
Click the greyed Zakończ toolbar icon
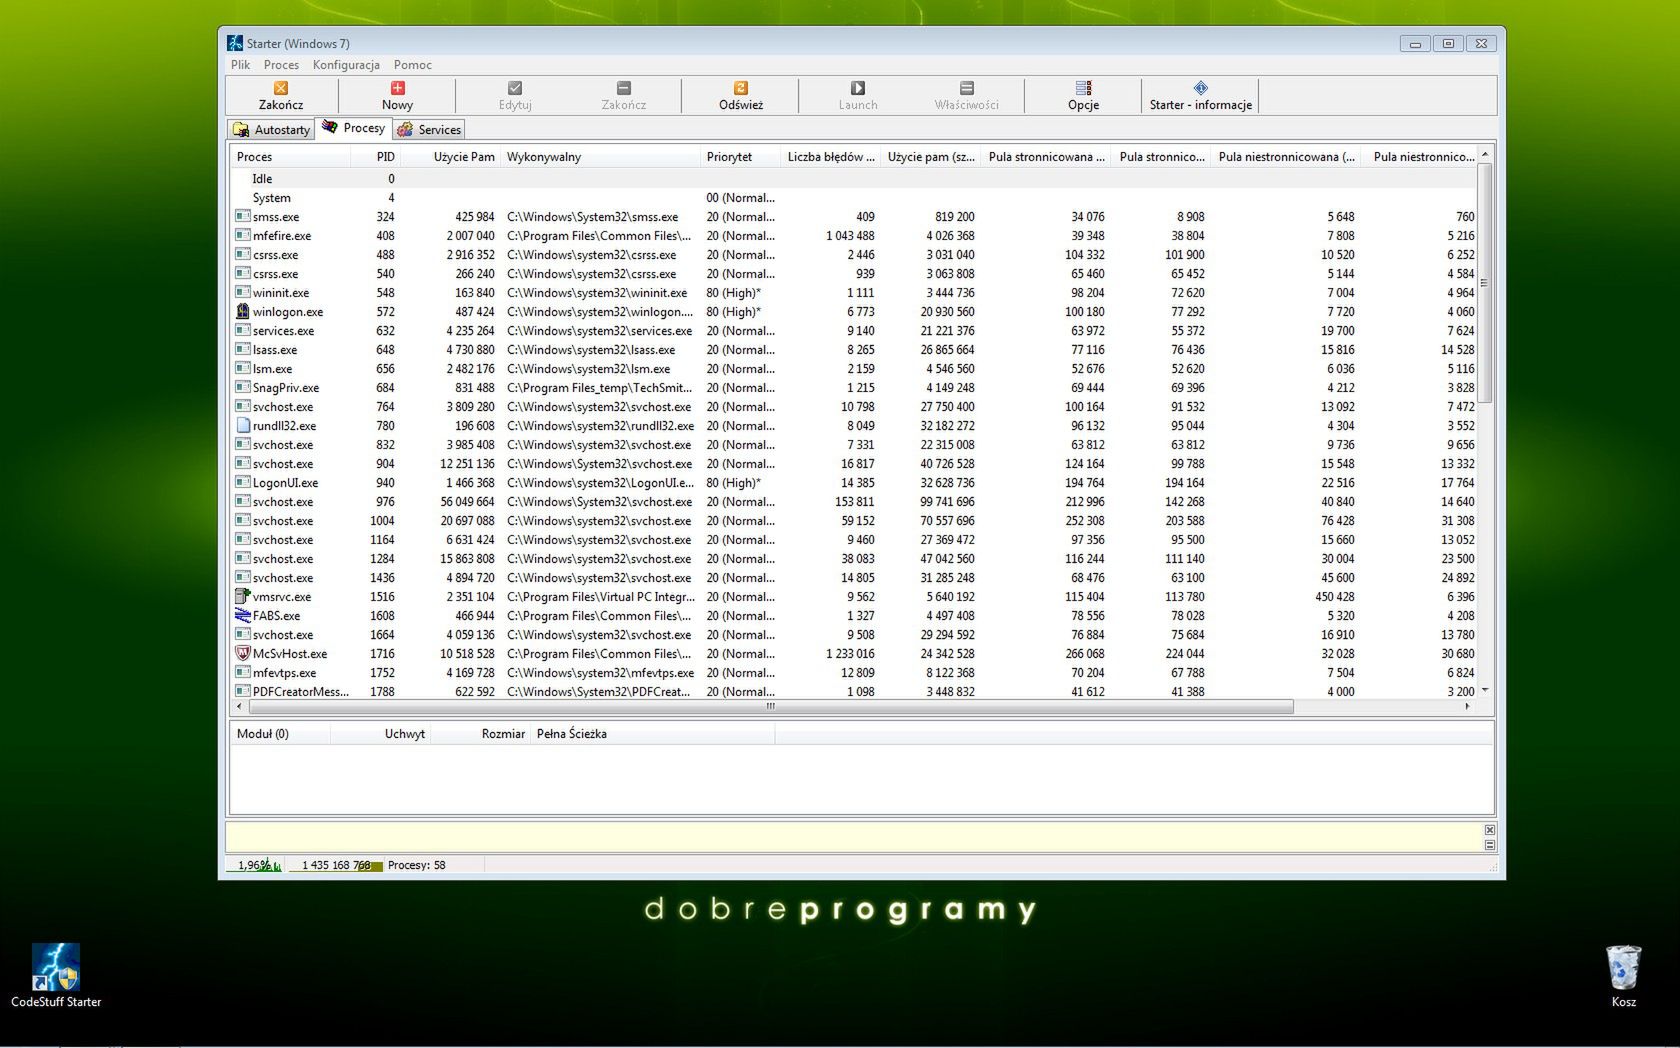point(624,88)
